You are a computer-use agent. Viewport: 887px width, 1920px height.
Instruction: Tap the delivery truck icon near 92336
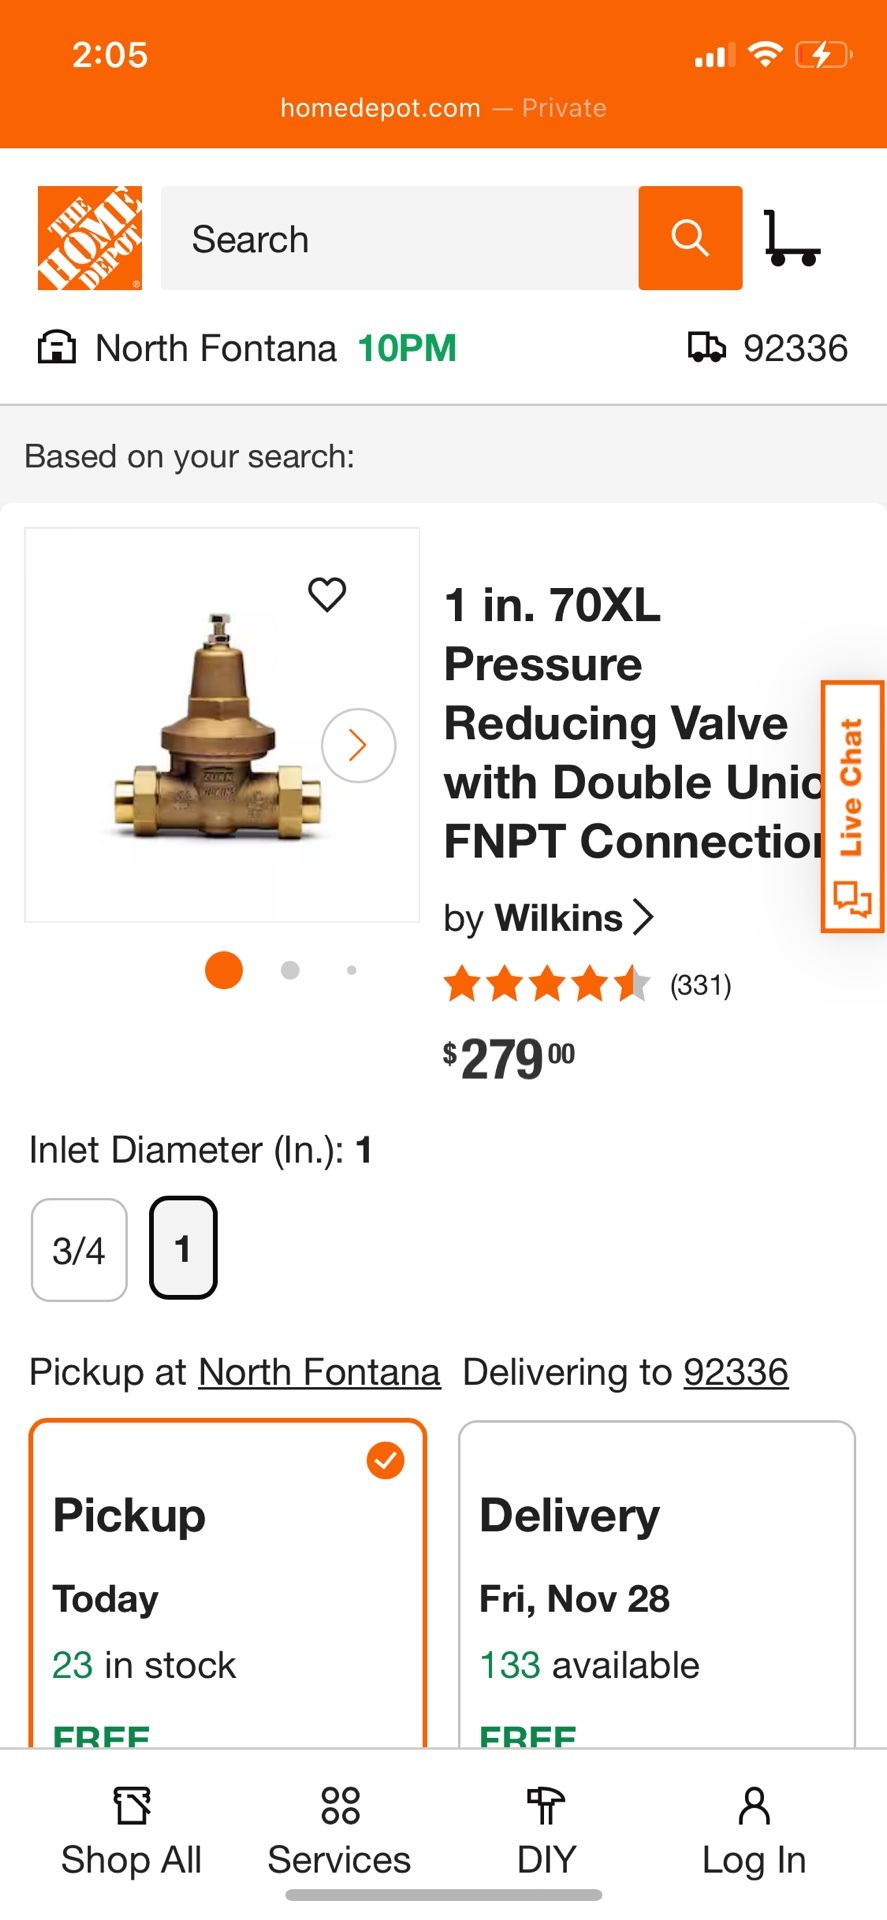pos(709,348)
